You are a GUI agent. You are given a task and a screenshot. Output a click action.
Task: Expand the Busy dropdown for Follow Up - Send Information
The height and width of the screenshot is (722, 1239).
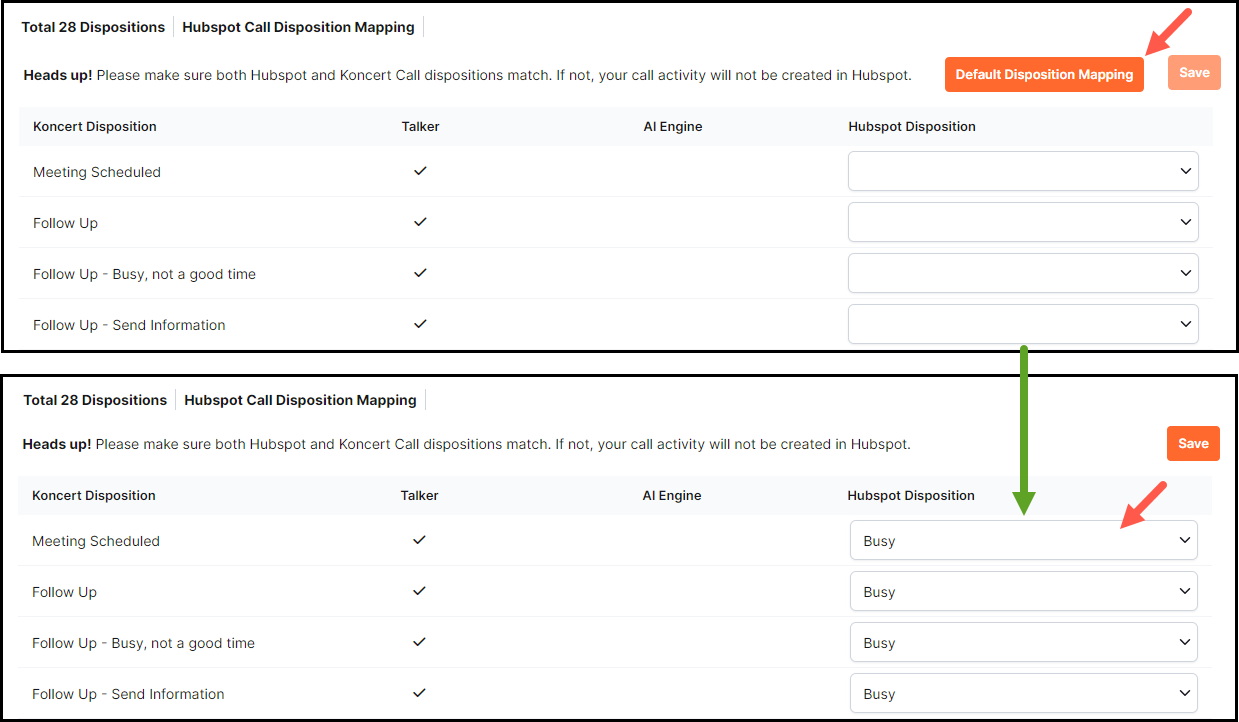point(1024,693)
